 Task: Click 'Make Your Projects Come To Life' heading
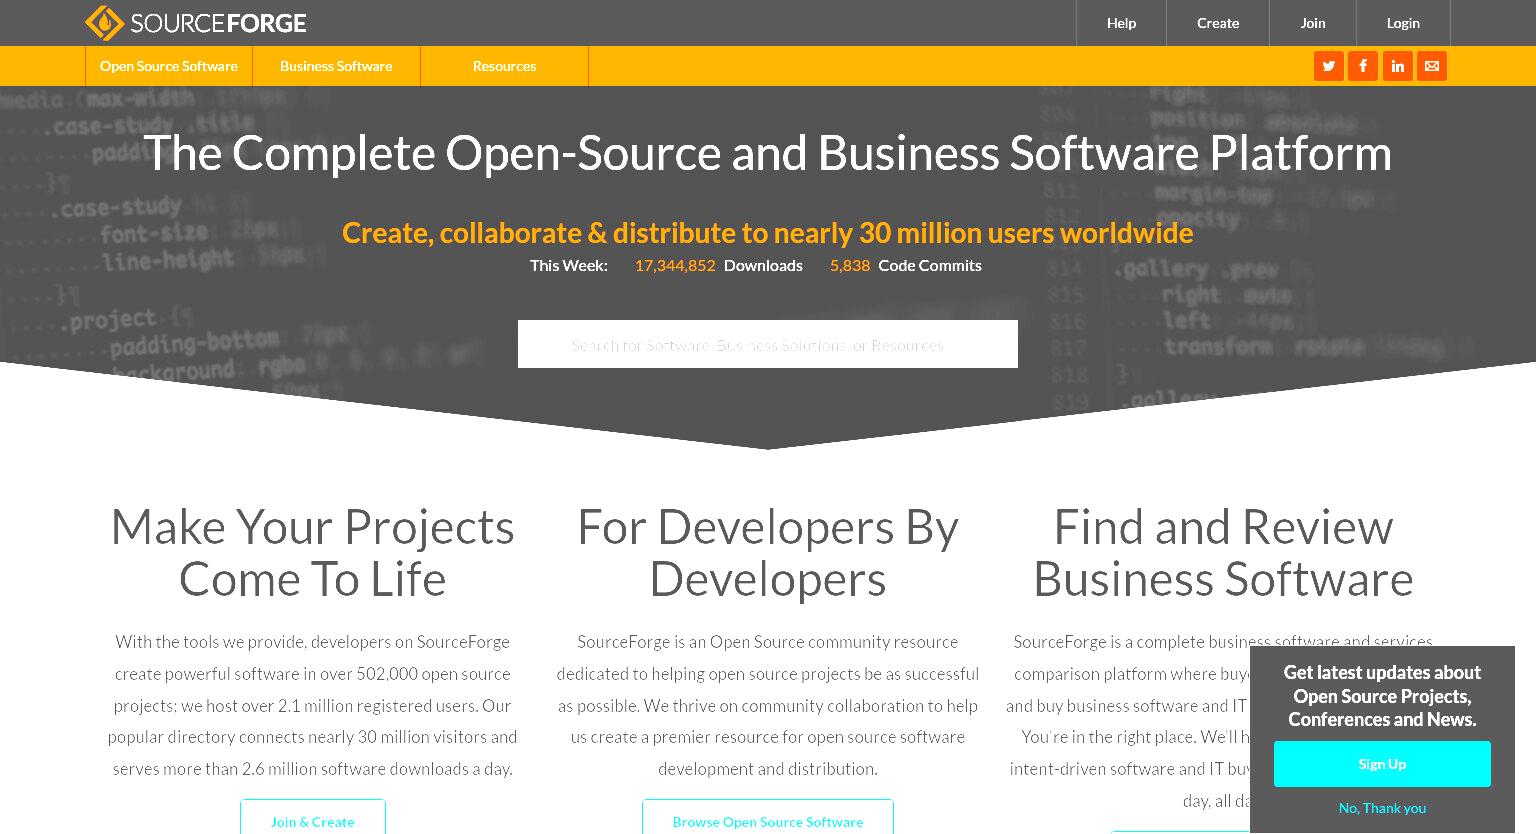(313, 553)
